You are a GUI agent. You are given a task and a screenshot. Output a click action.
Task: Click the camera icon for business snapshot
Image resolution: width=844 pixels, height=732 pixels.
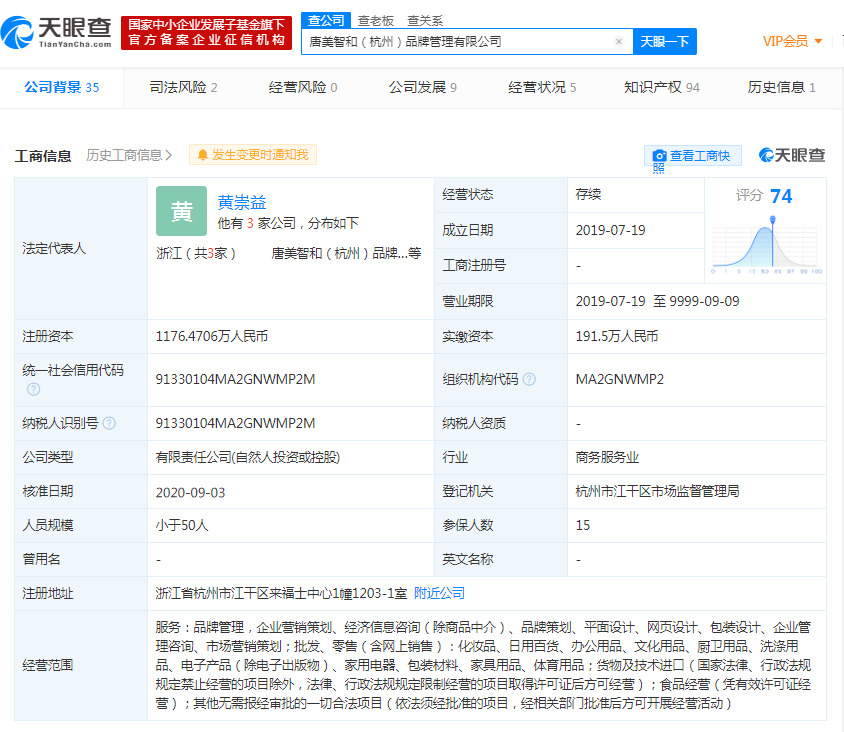[659, 156]
